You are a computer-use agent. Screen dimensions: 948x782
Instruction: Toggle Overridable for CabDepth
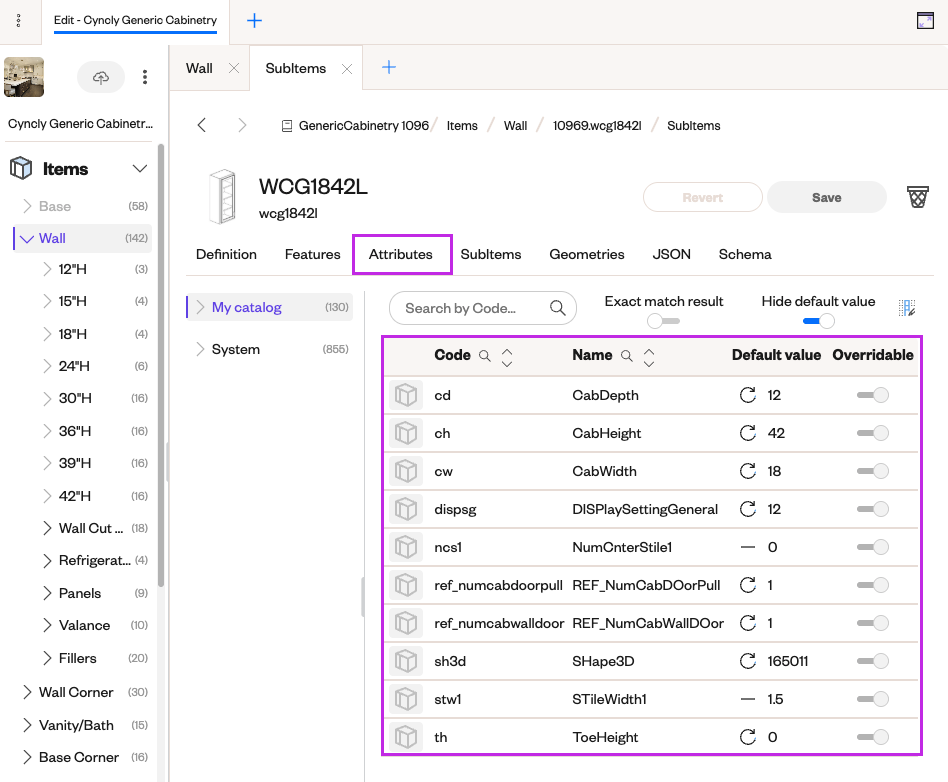click(872, 395)
